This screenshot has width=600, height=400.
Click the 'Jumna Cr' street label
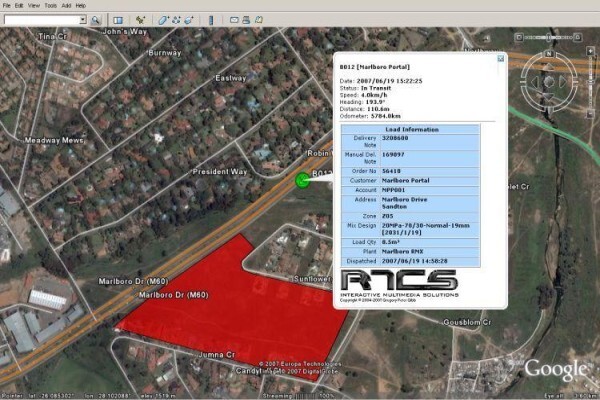pos(217,355)
